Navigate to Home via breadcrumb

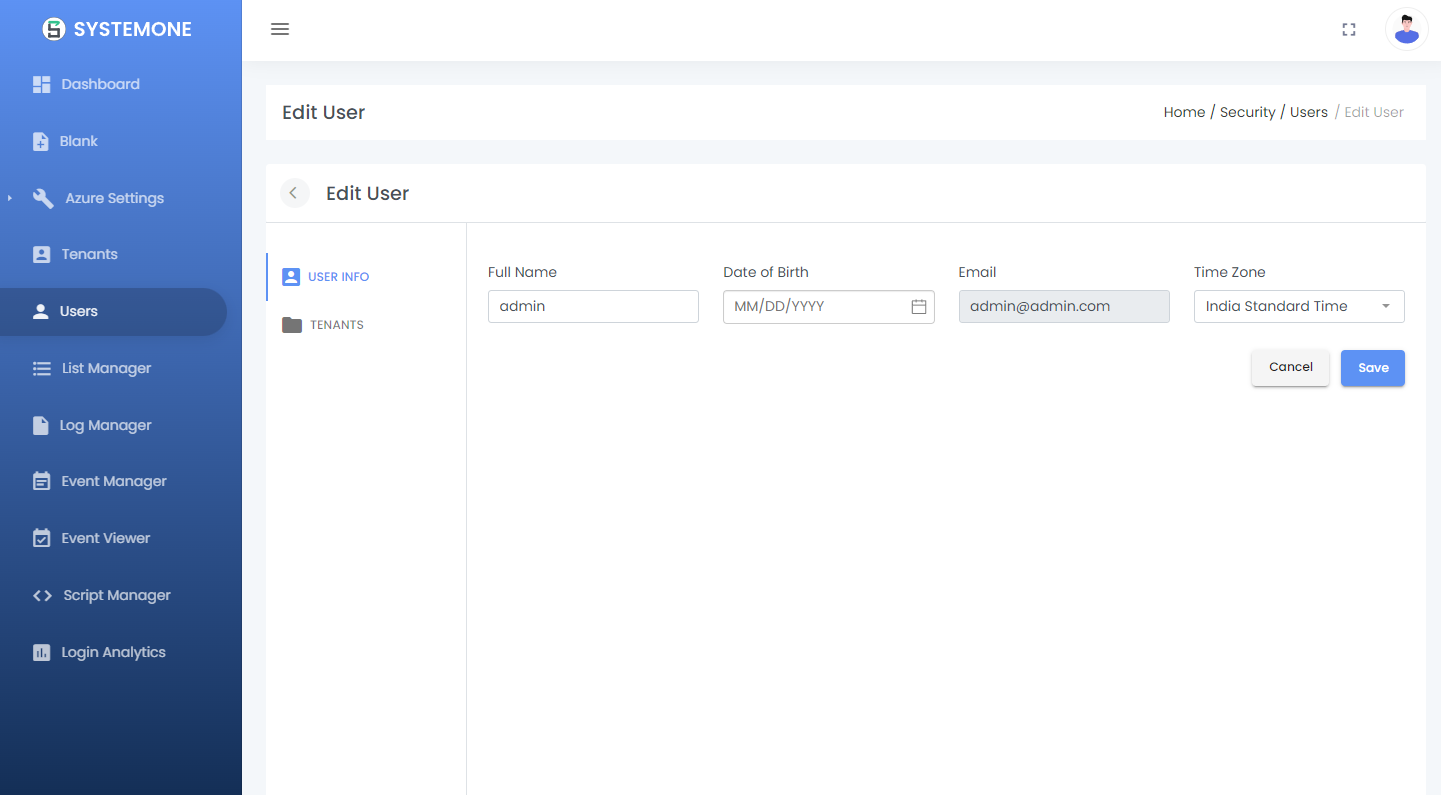pyautogui.click(x=1184, y=112)
